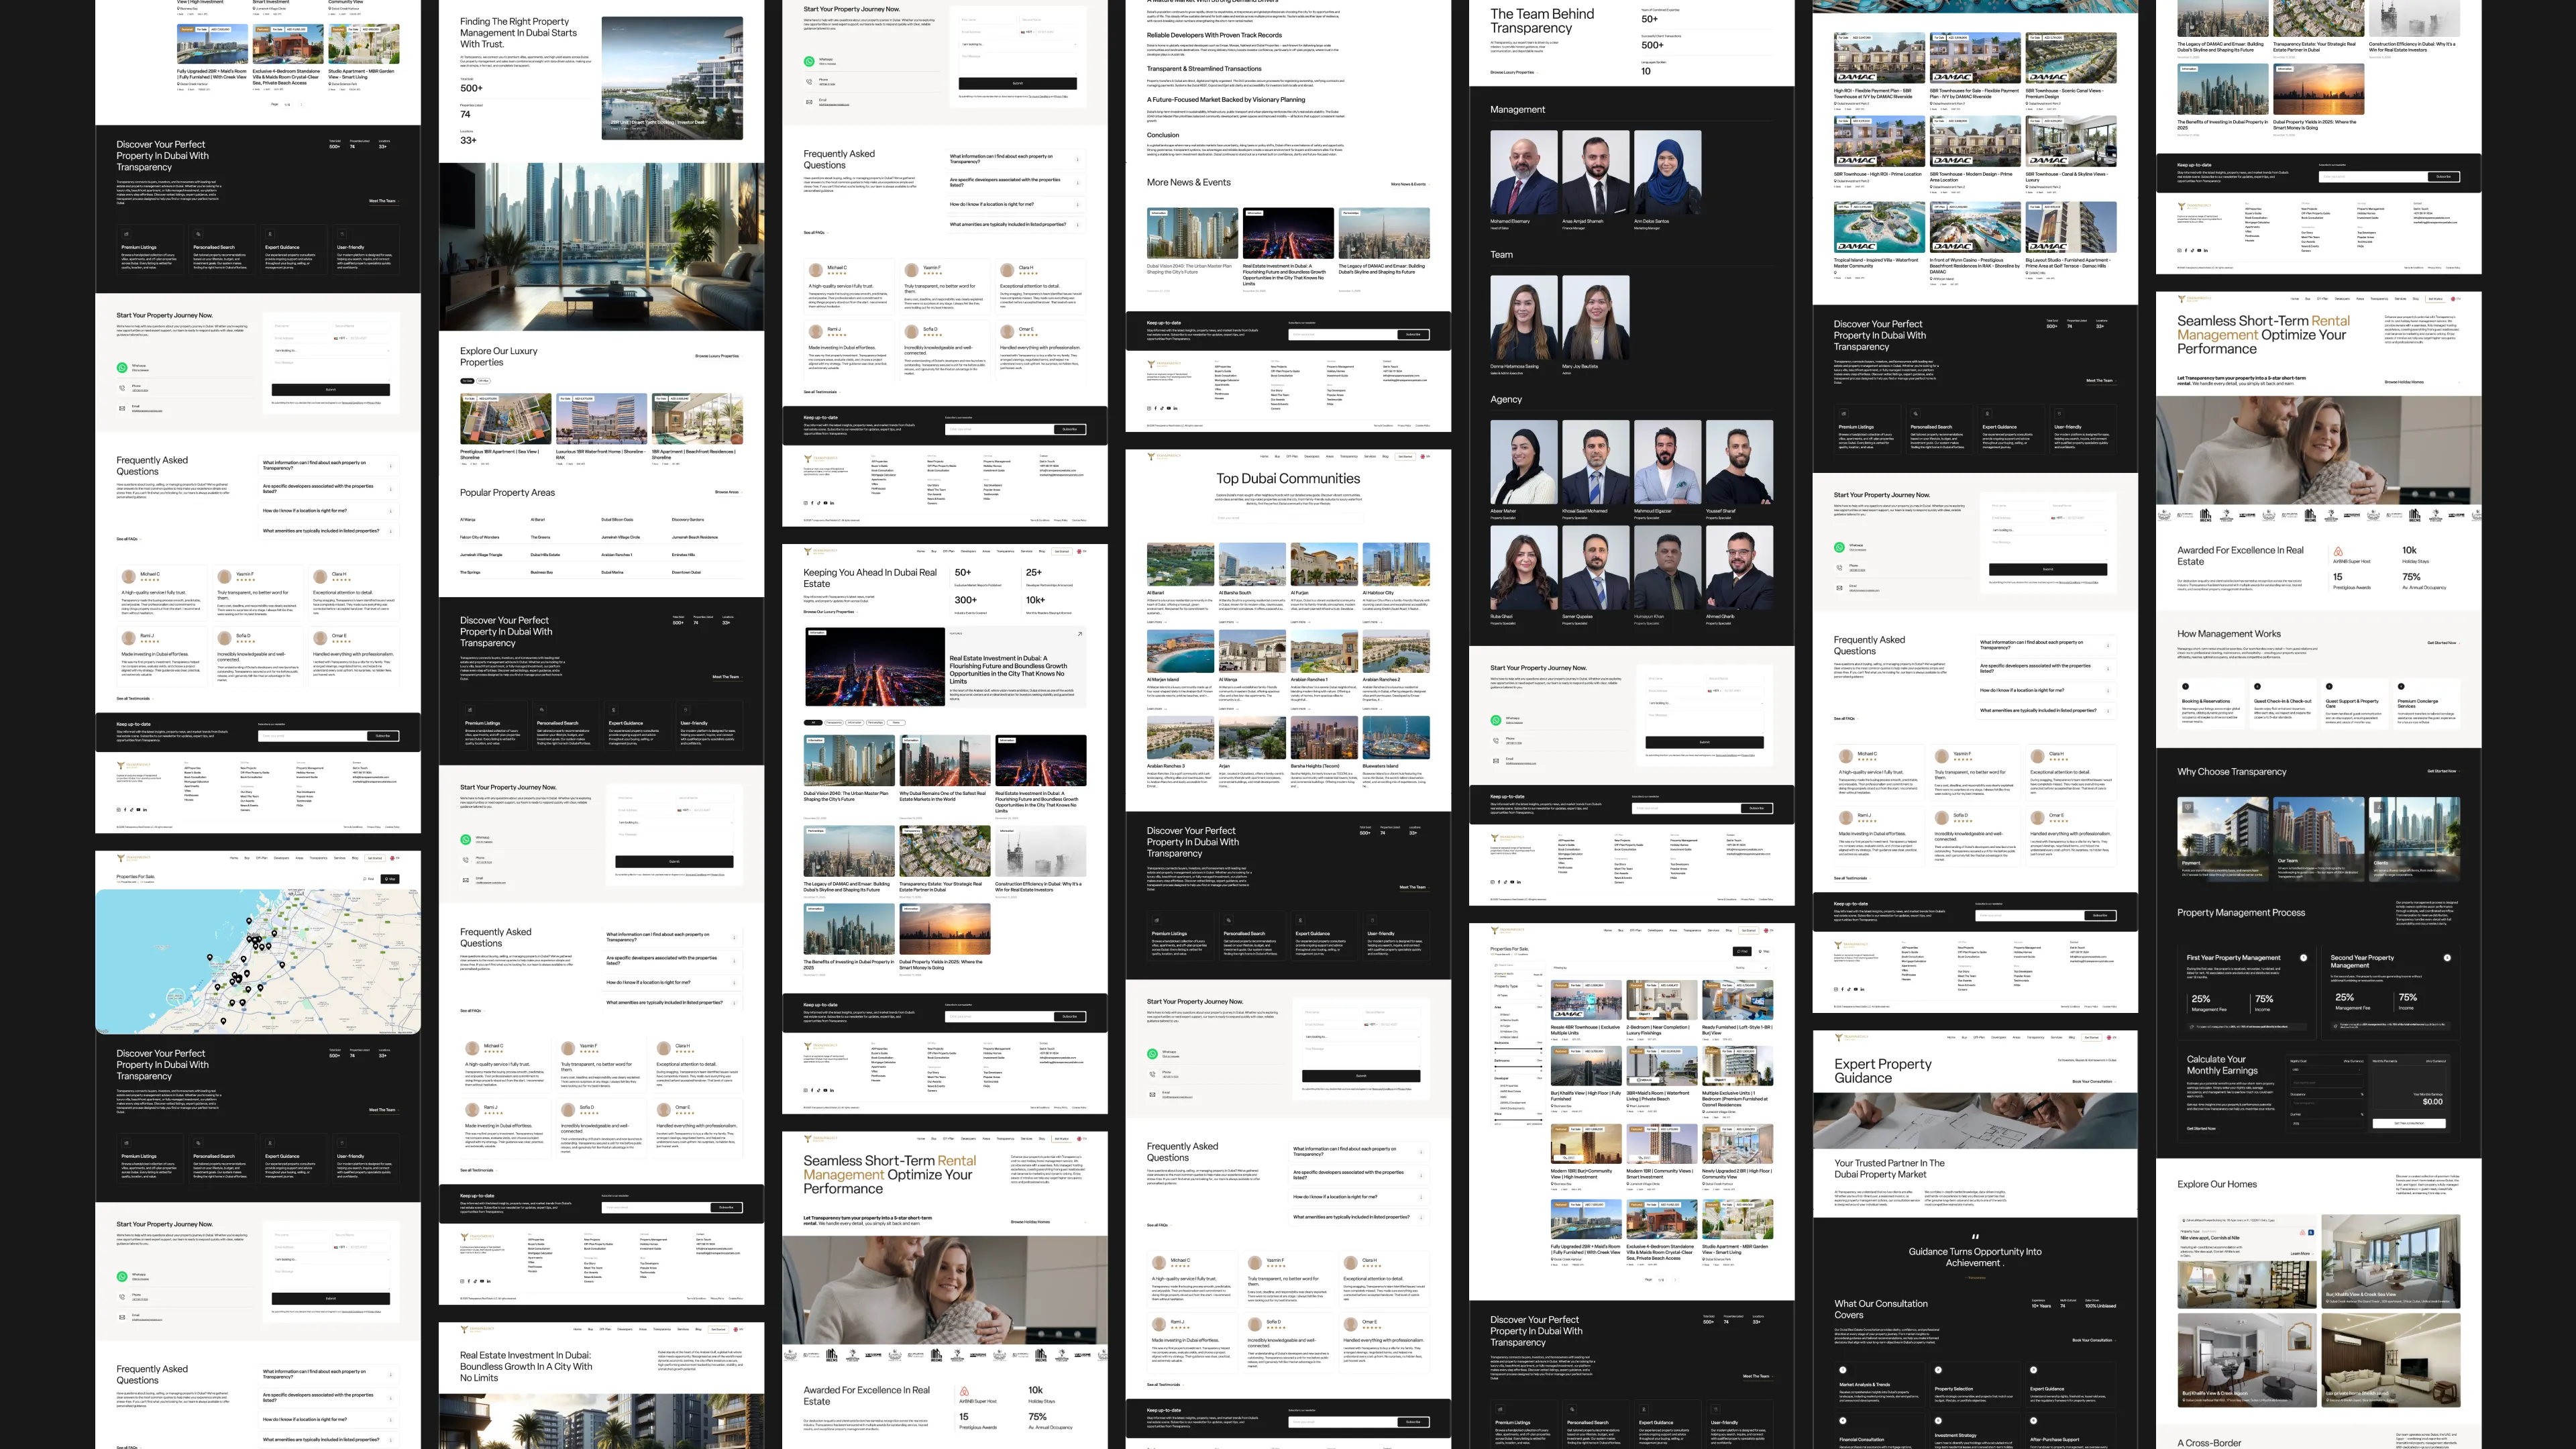The width and height of the screenshot is (2576, 1449).
Task: Check the Al Barari area checkbox
Action: [x=1496, y=1015]
